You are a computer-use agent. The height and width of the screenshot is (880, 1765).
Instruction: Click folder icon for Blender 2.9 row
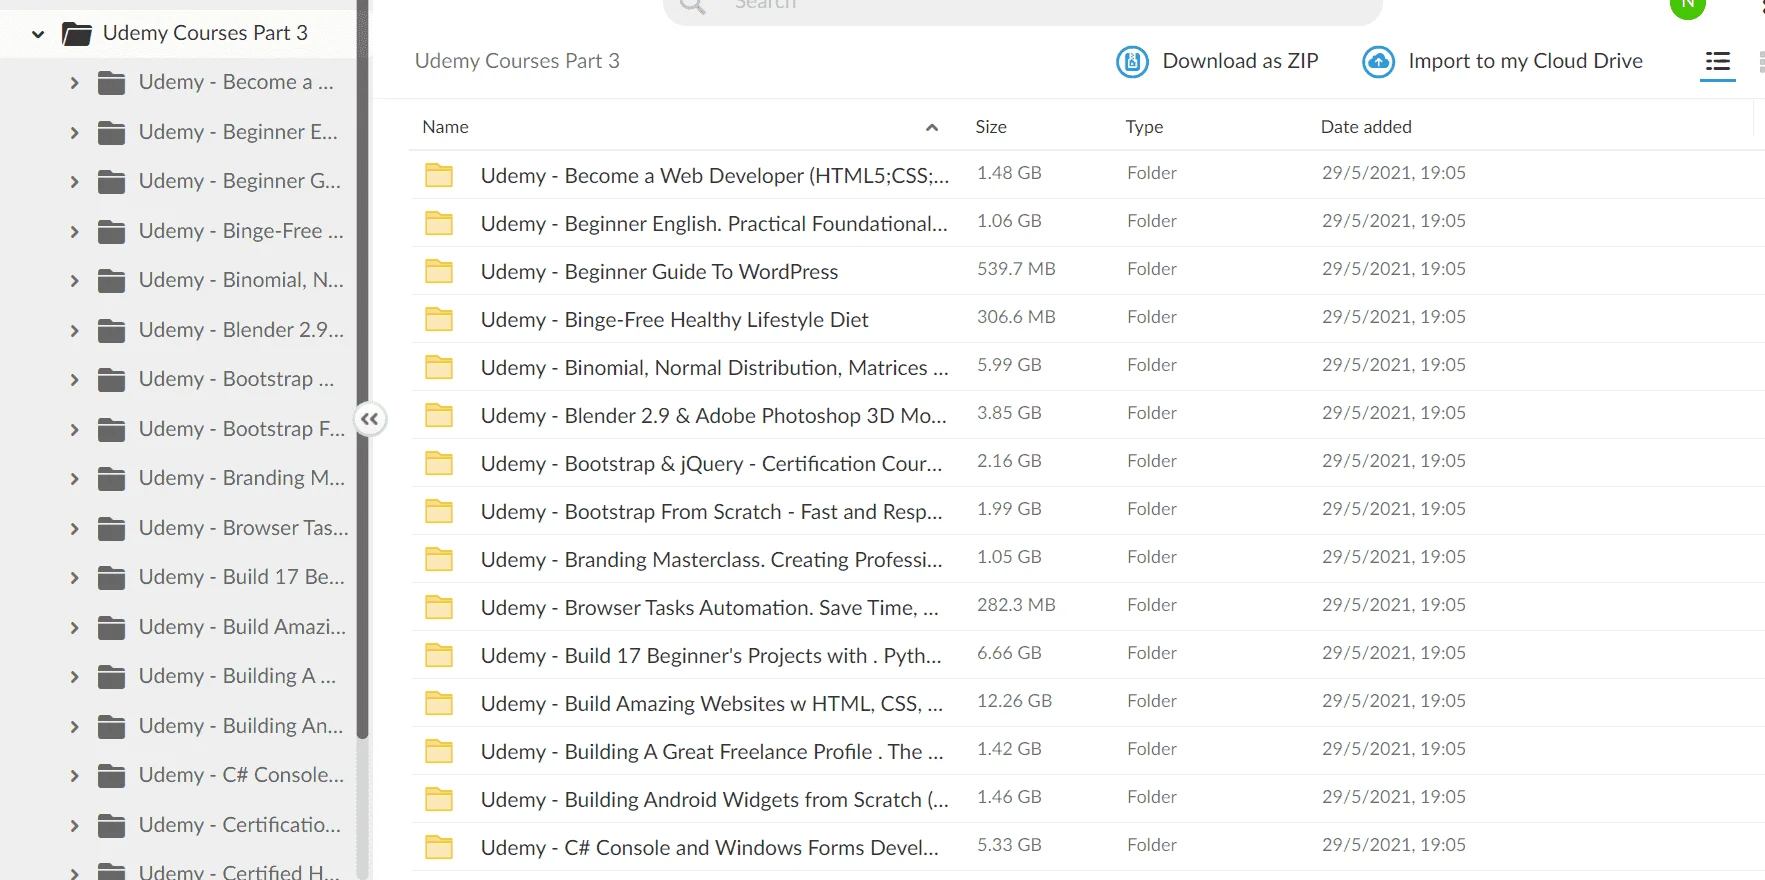click(439, 415)
